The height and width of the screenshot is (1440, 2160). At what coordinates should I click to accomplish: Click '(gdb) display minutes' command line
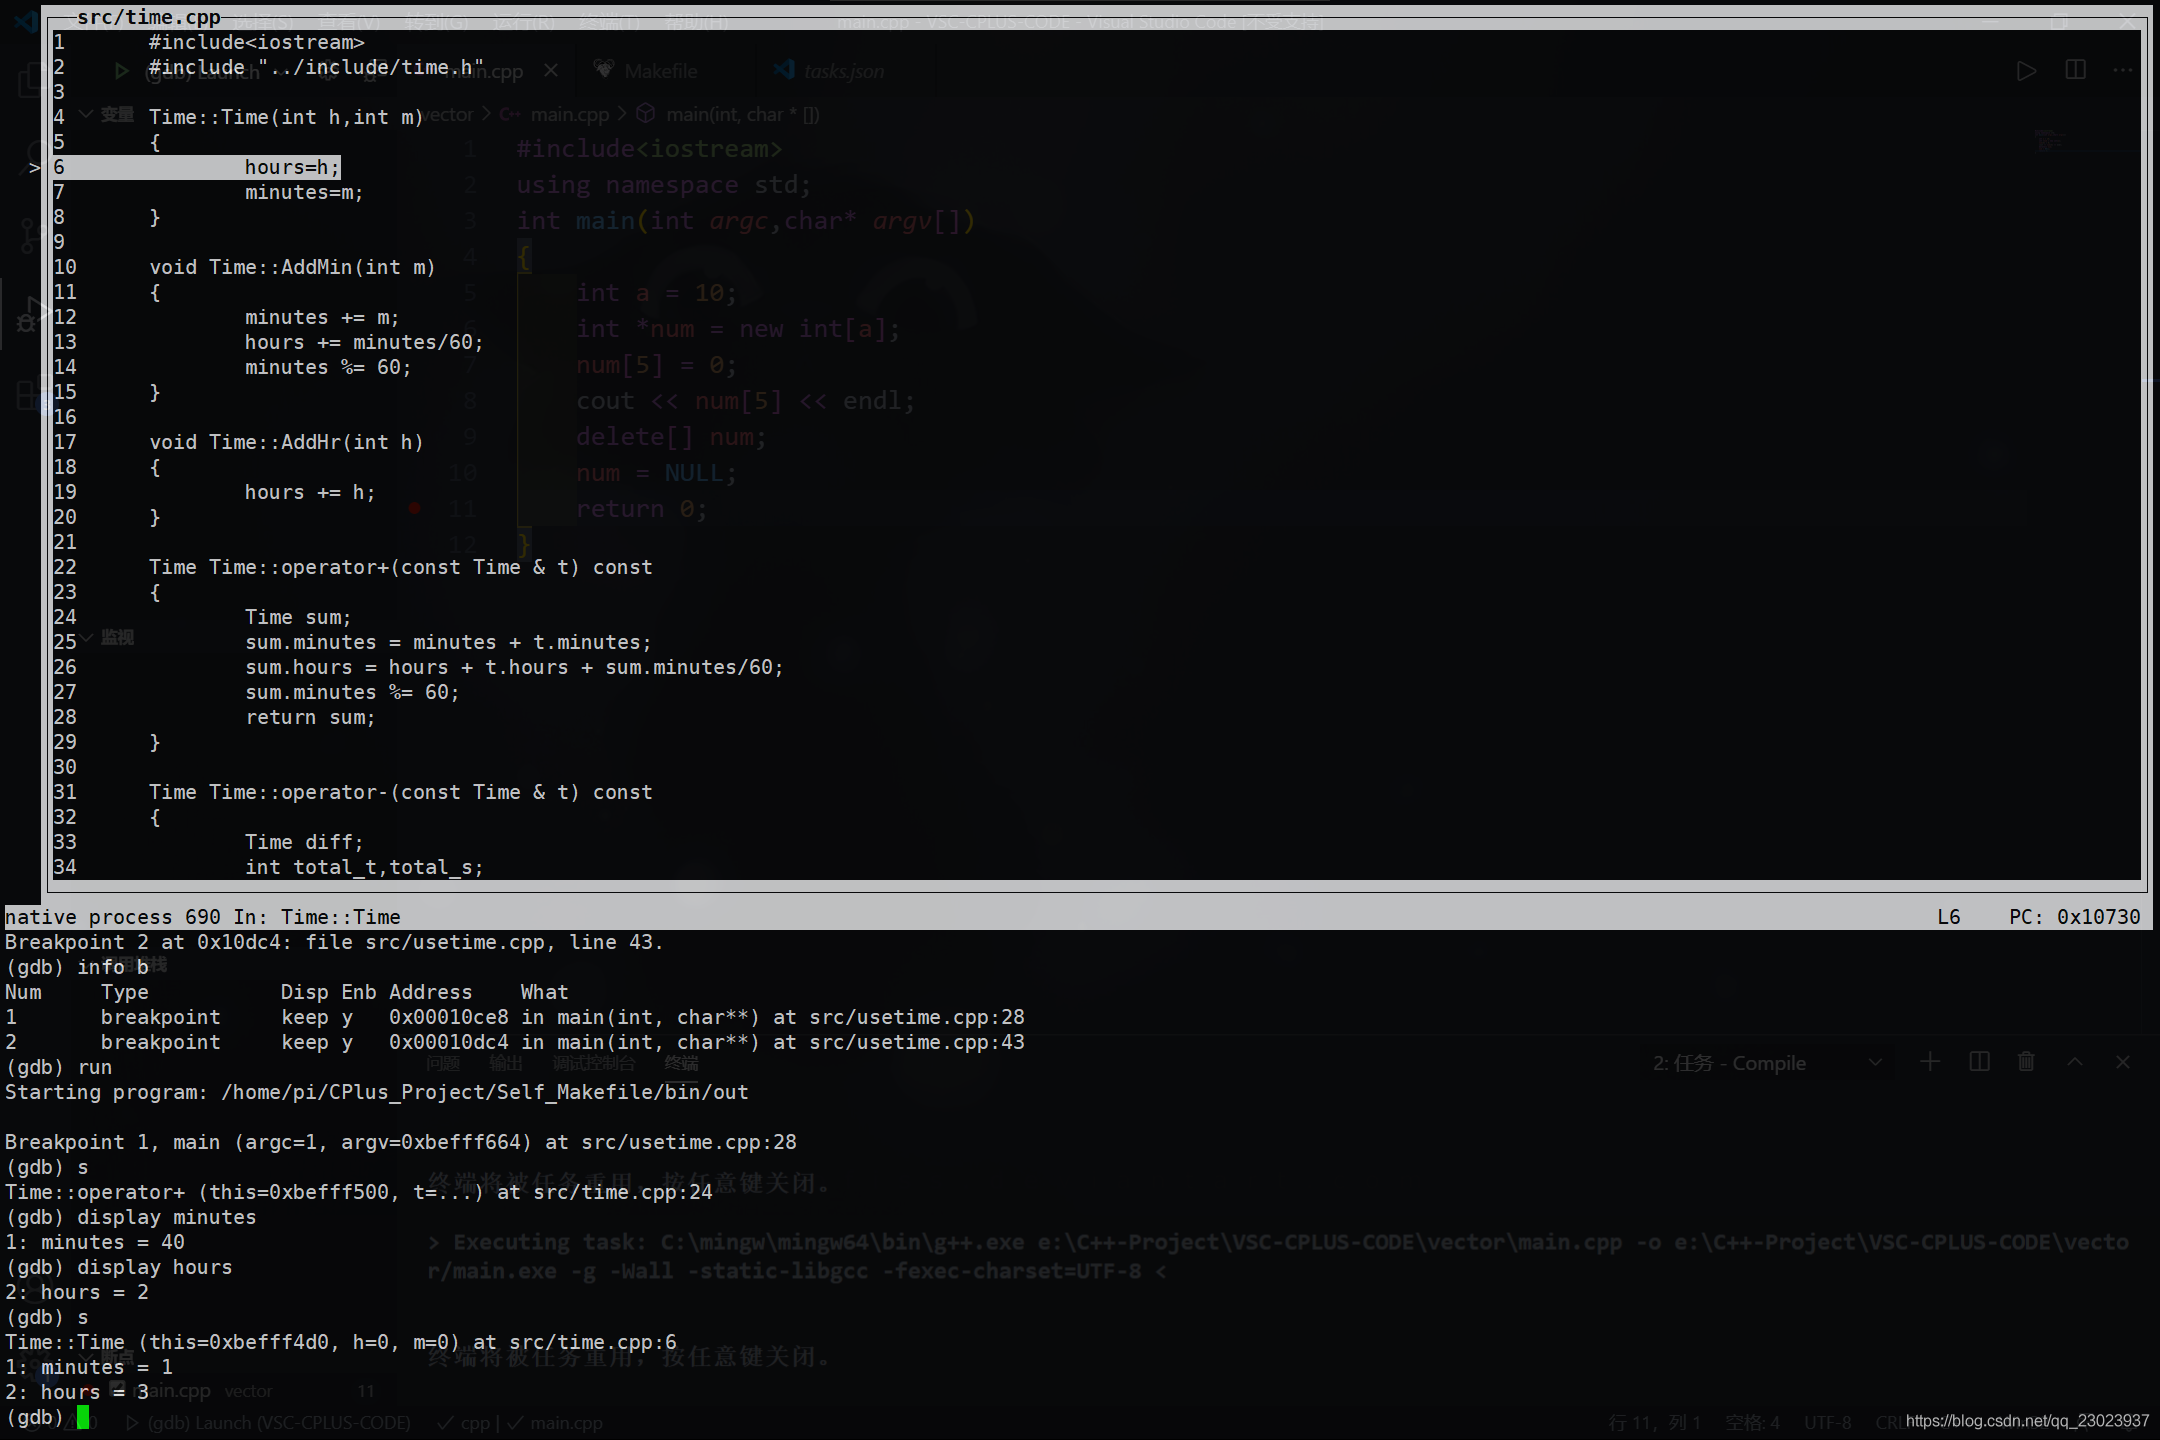131,1217
